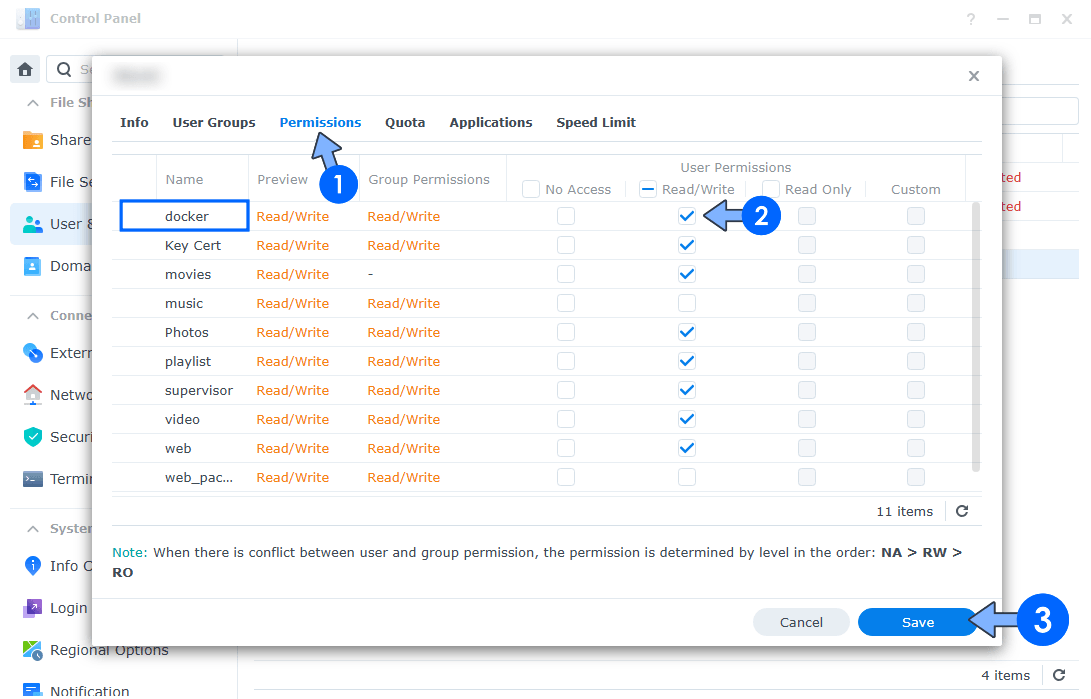
Task: Select the docker folder name cell
Action: coord(184,216)
